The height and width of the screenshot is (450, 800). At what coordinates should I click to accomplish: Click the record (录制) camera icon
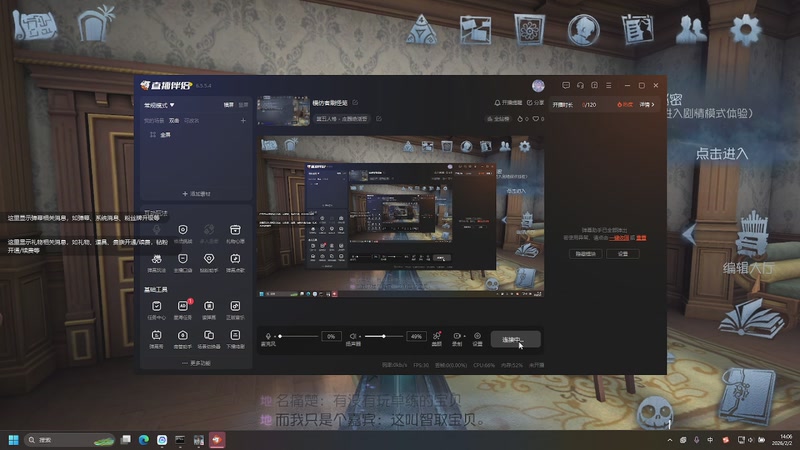(x=457, y=336)
